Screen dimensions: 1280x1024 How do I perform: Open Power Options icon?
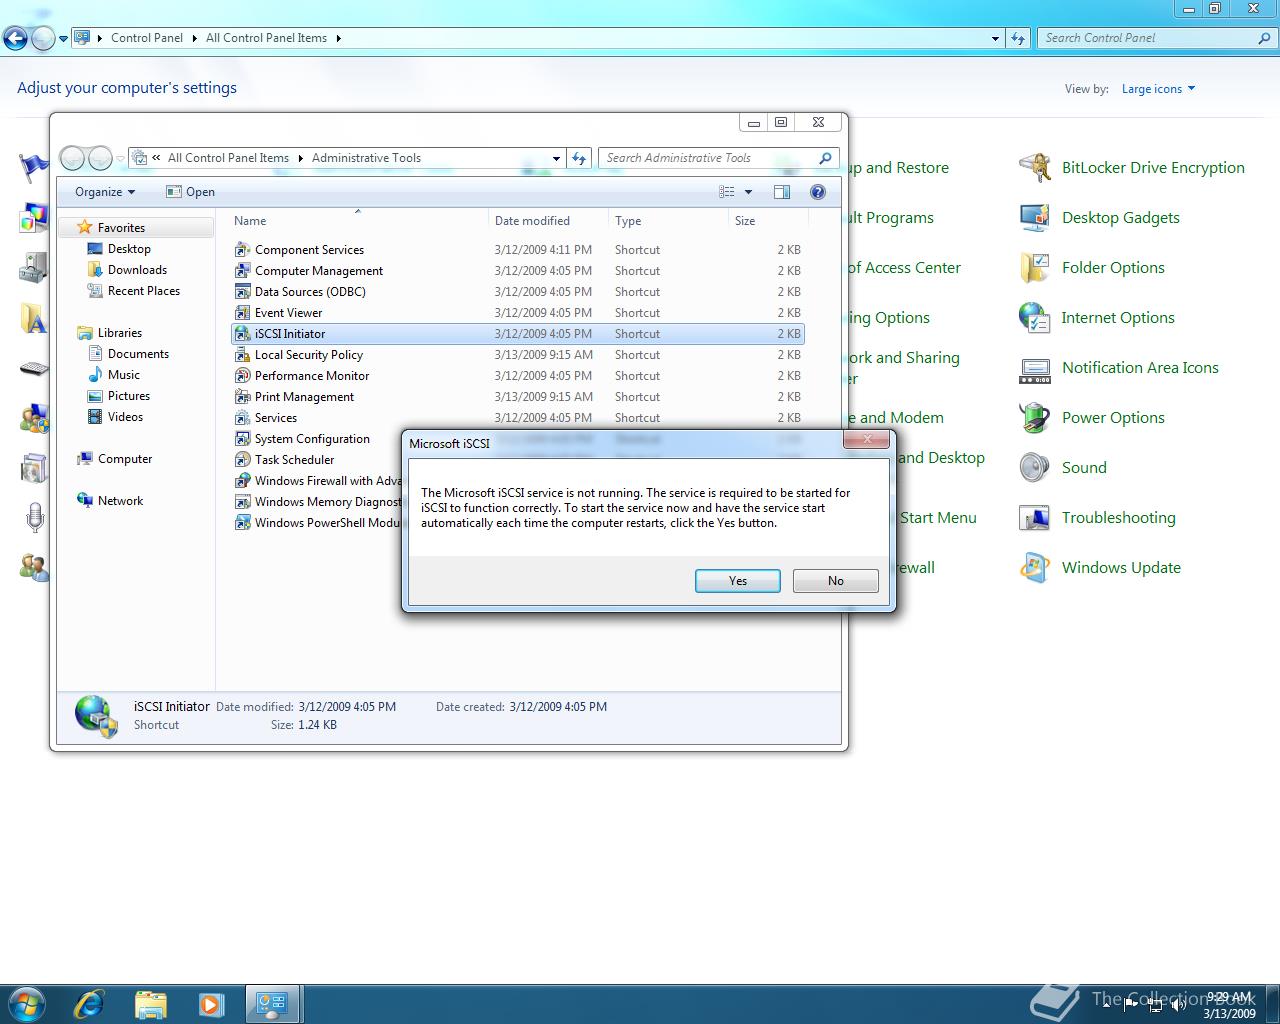coord(1035,417)
